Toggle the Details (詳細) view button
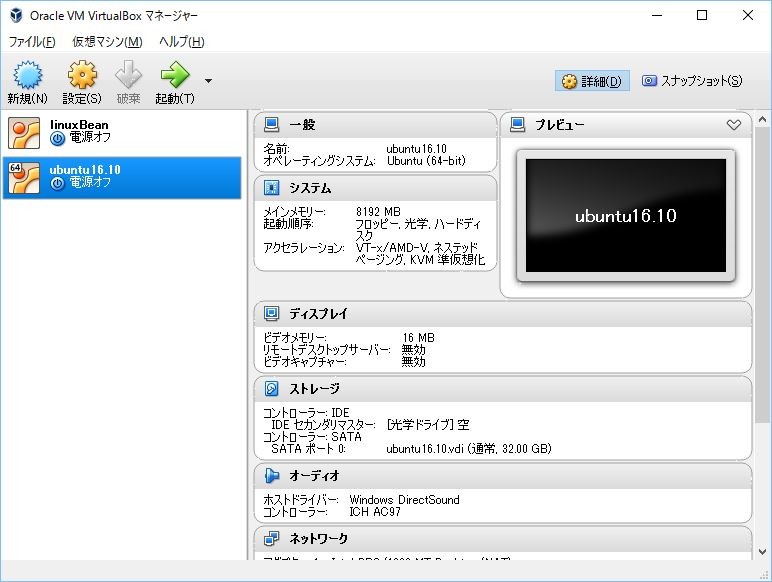Screen dimensions: 772x582 click(x=592, y=81)
